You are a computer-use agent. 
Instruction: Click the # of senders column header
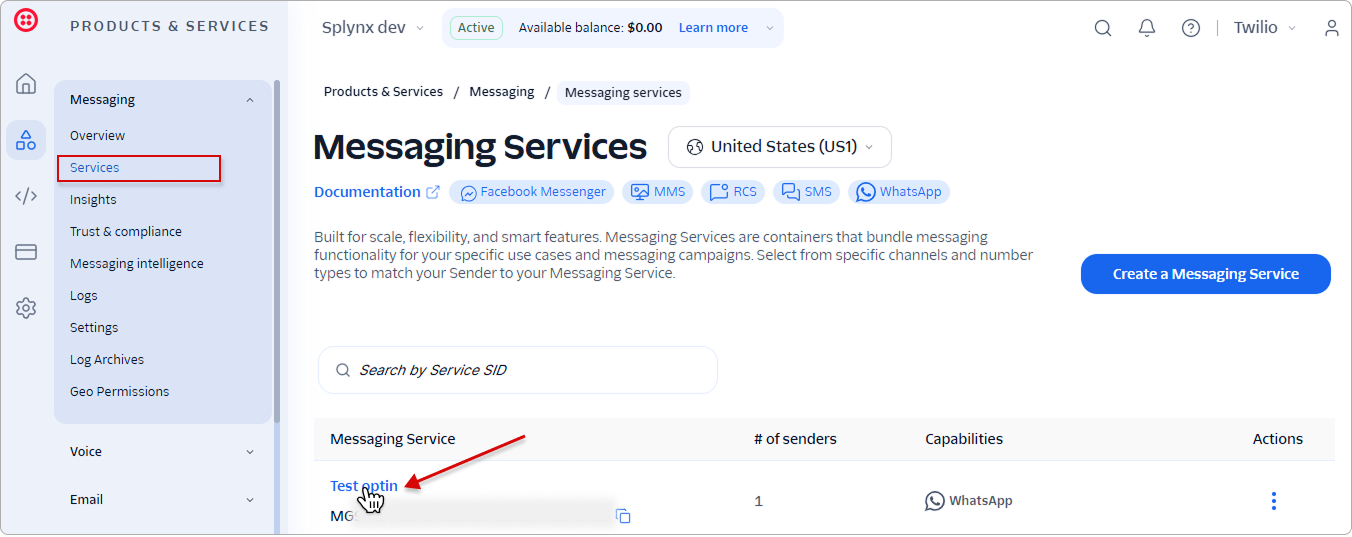click(795, 439)
